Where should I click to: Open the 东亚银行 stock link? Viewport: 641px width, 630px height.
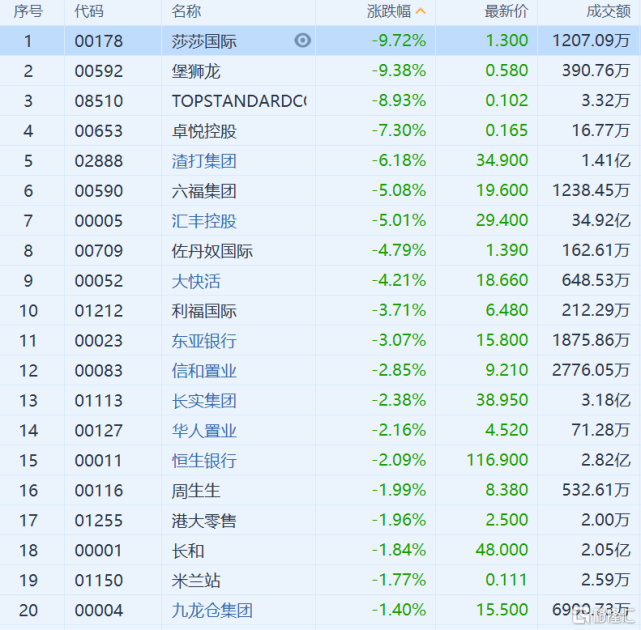[x=204, y=341]
